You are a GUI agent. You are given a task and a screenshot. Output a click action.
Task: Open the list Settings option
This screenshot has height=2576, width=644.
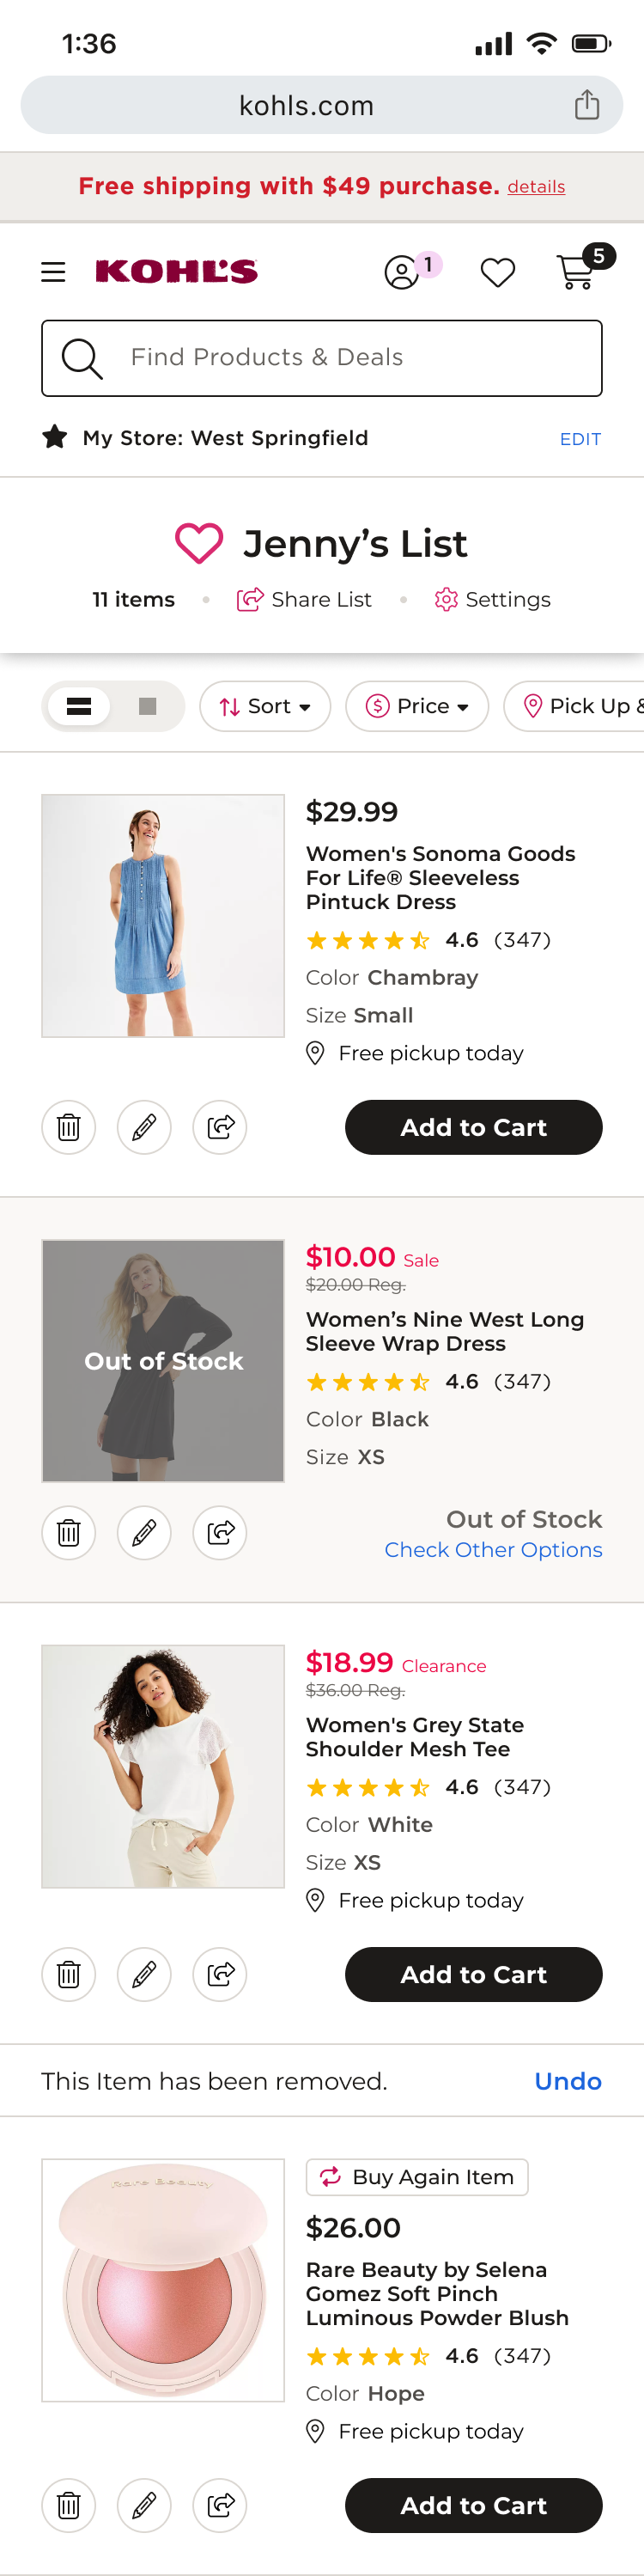click(x=493, y=599)
